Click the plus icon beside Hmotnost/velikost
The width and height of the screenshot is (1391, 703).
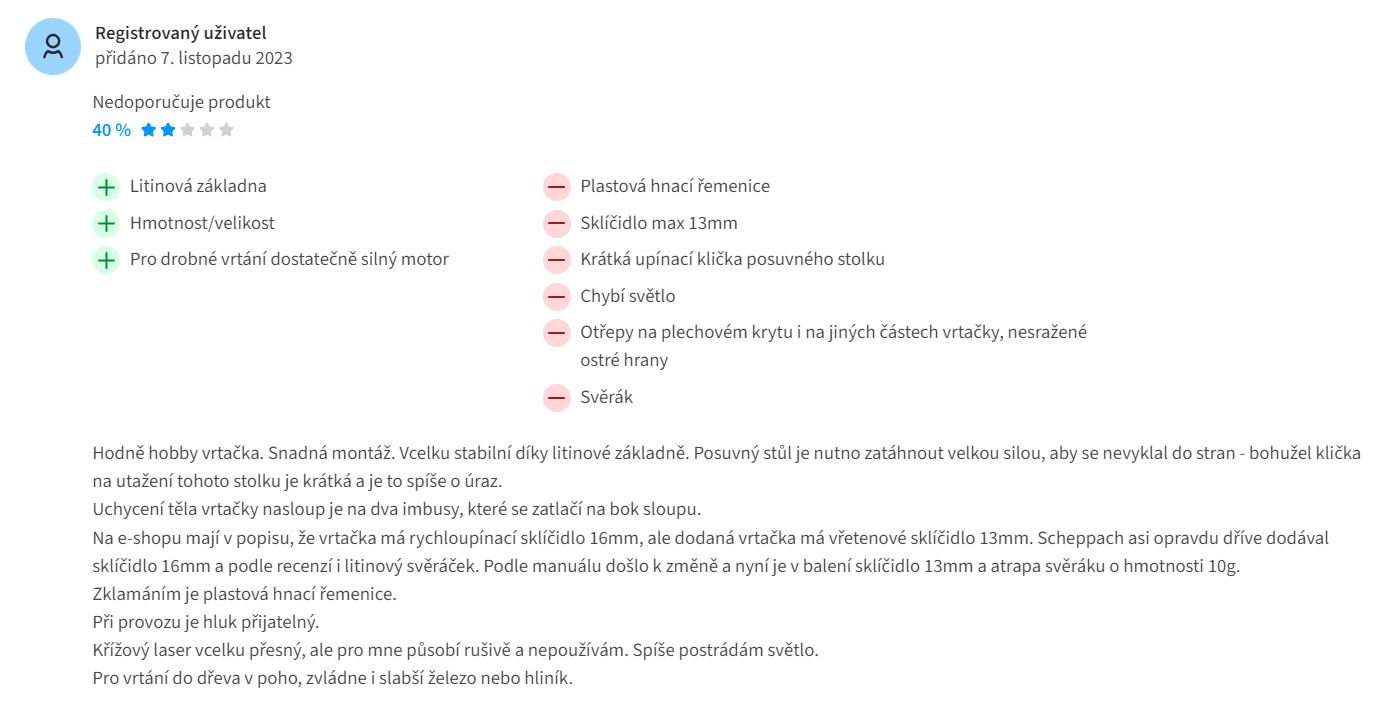click(x=105, y=224)
